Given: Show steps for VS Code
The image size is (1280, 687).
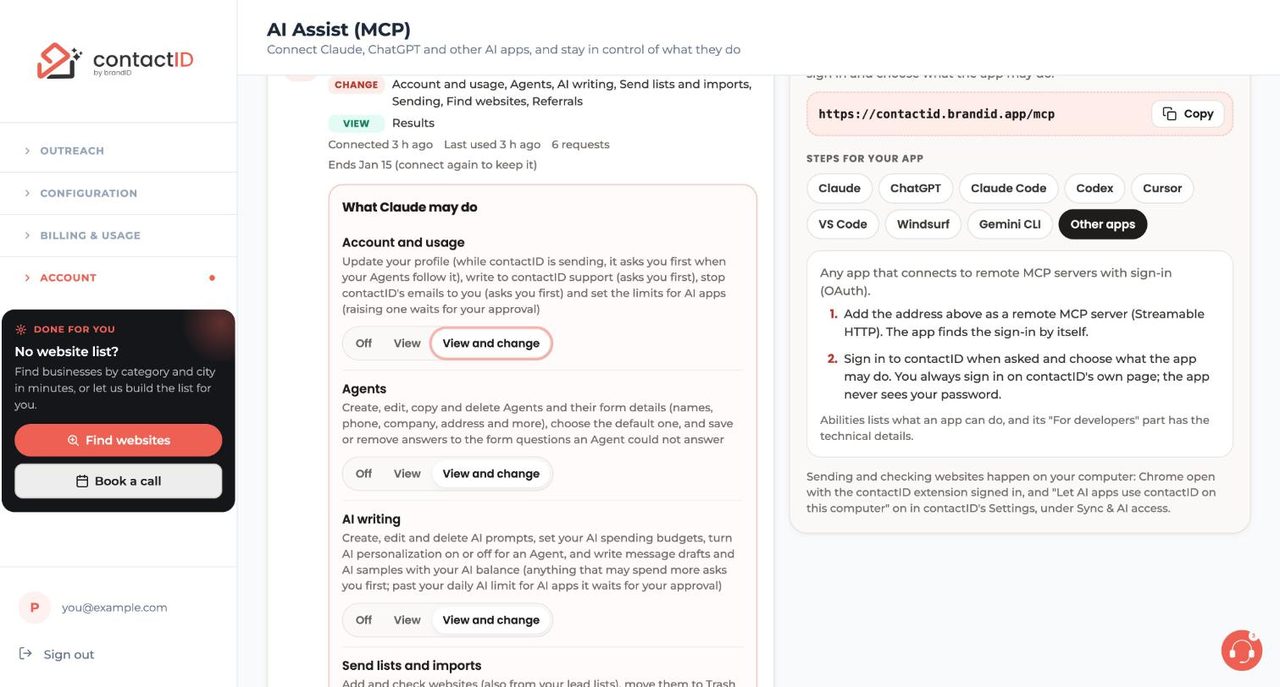Looking at the screenshot, I should (843, 224).
